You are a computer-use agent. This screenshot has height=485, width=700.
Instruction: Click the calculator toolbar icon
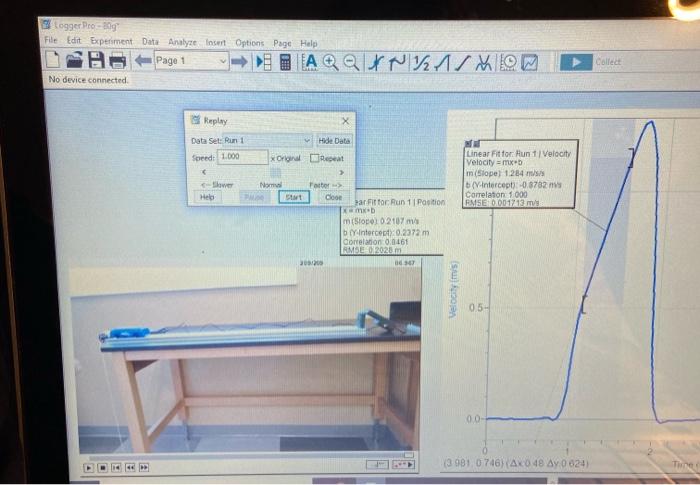[x=286, y=62]
